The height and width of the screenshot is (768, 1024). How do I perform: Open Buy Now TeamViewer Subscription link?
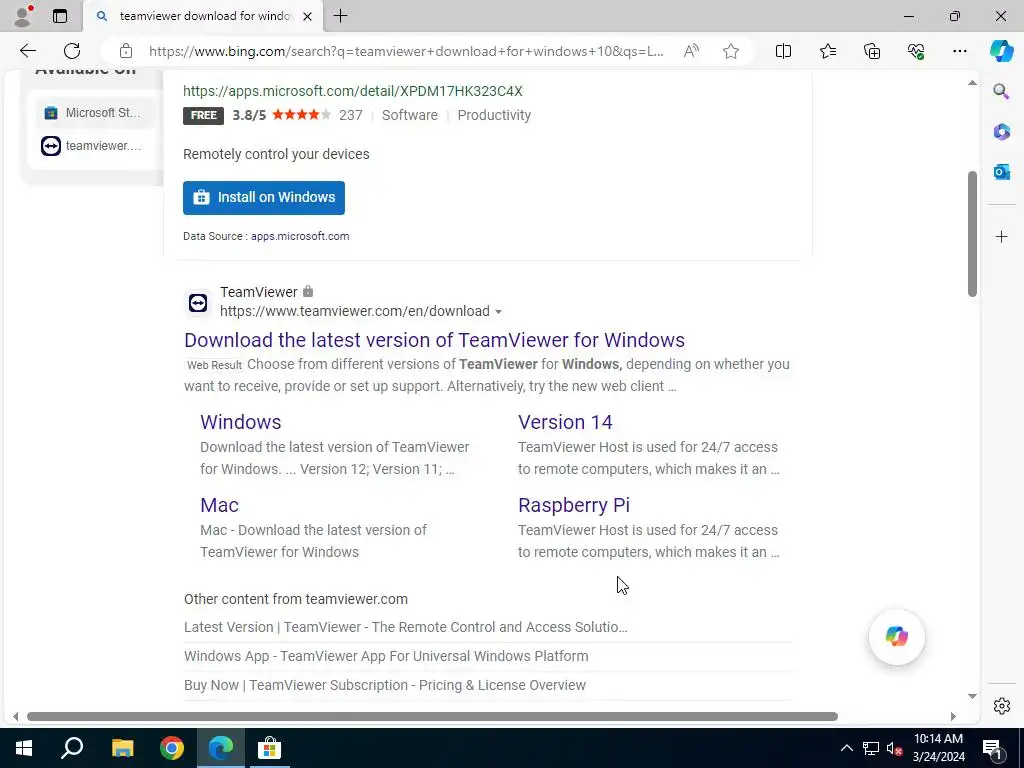tap(385, 685)
